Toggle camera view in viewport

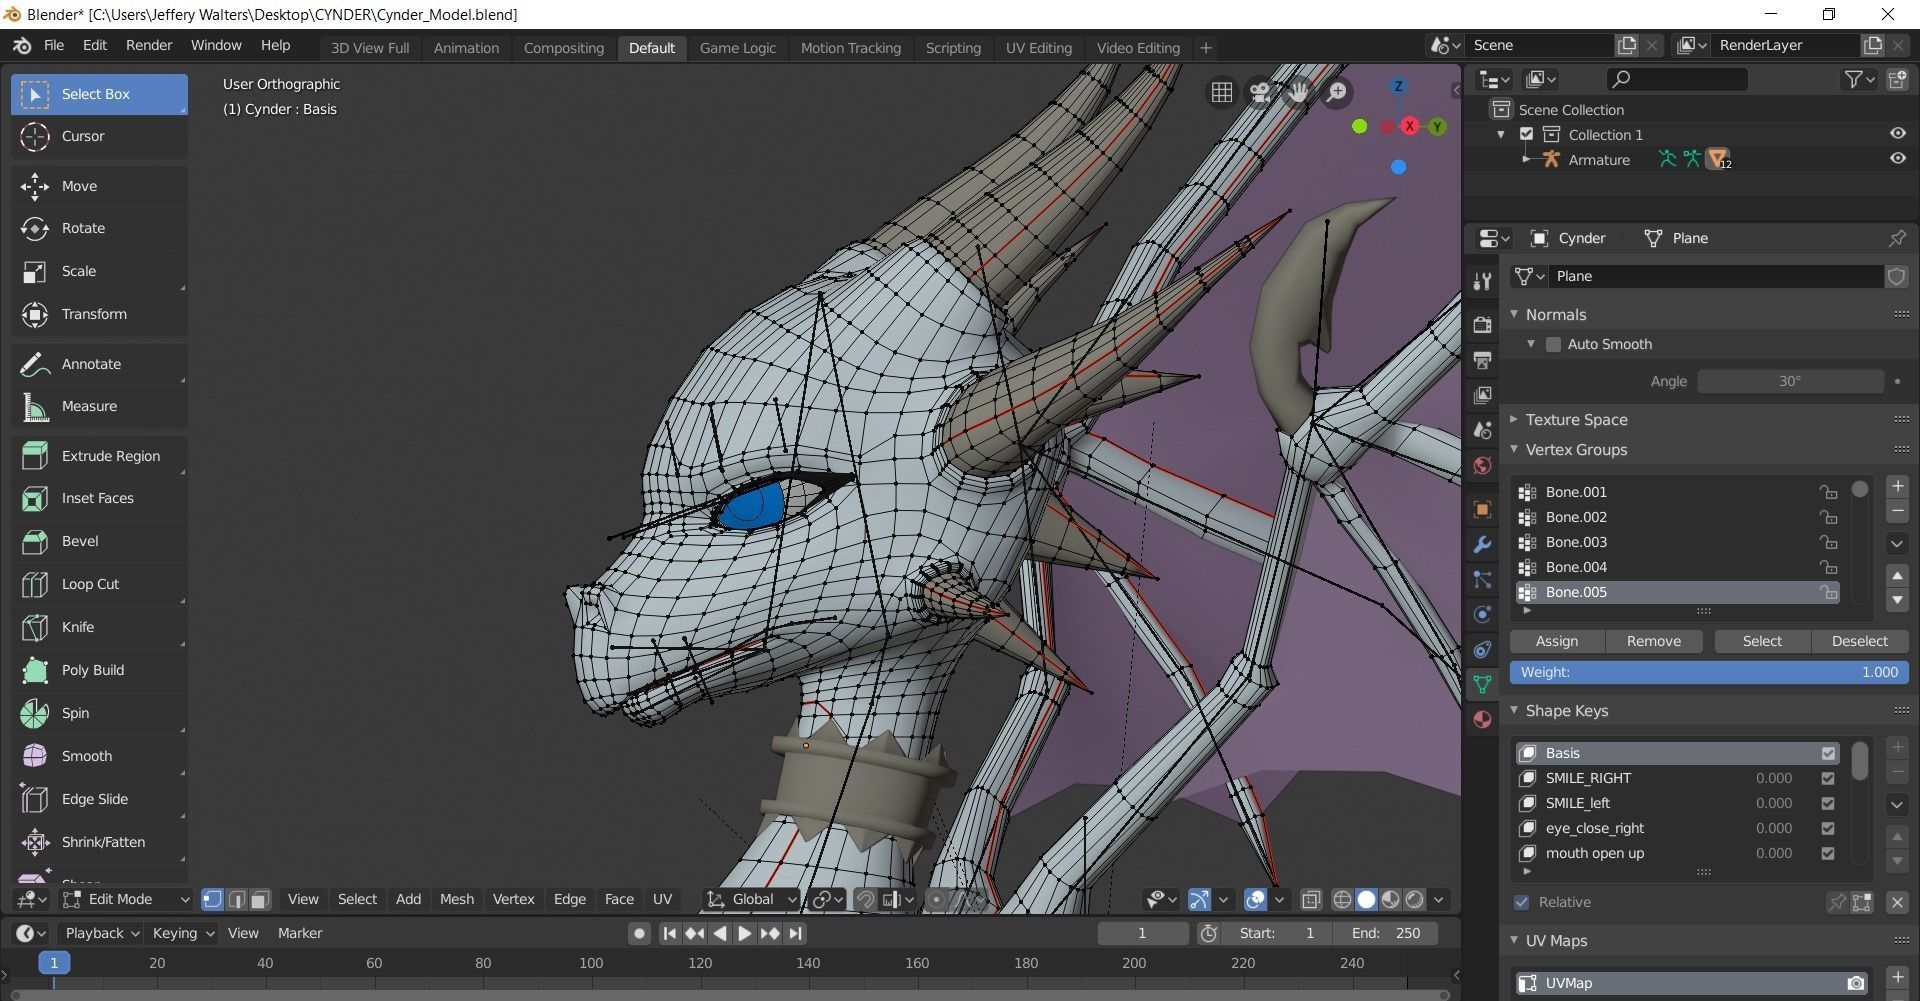point(1260,92)
